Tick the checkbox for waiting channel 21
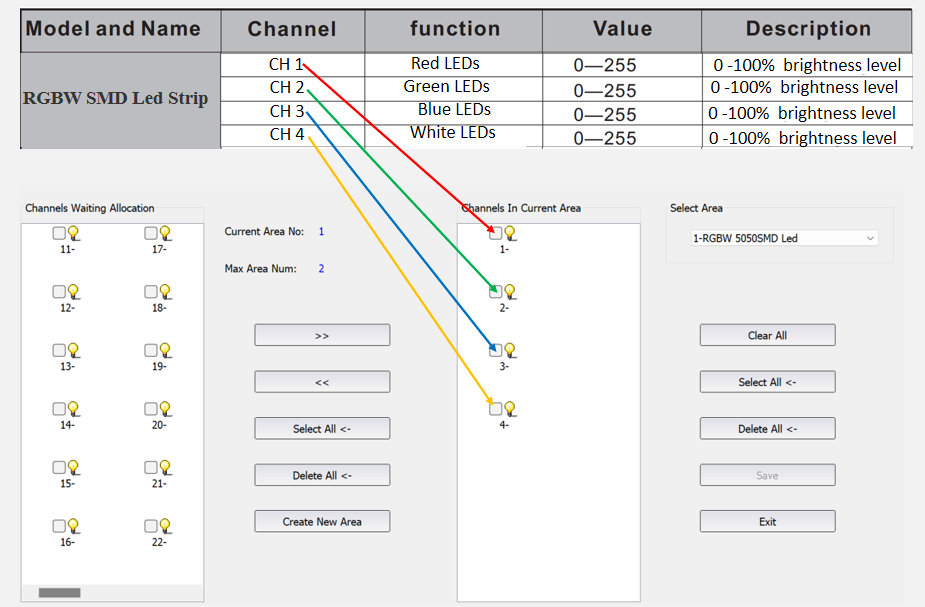The width and height of the screenshot is (925, 607). (151, 467)
